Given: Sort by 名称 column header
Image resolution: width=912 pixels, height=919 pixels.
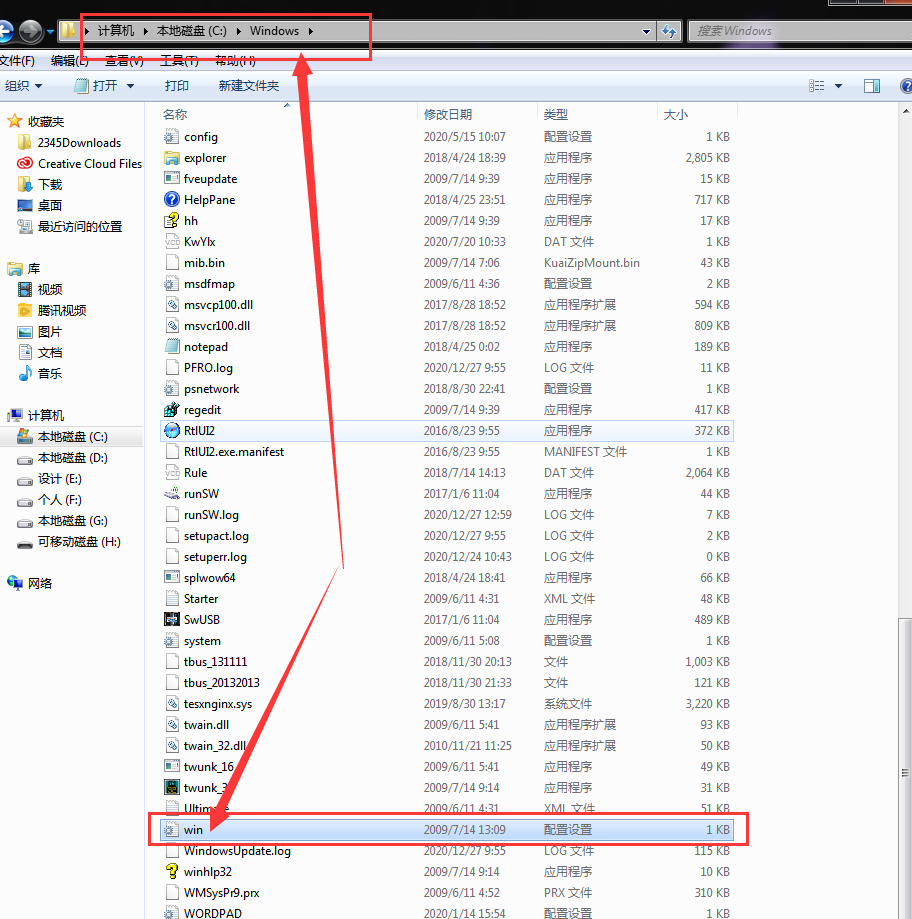Looking at the screenshot, I should click(x=175, y=114).
